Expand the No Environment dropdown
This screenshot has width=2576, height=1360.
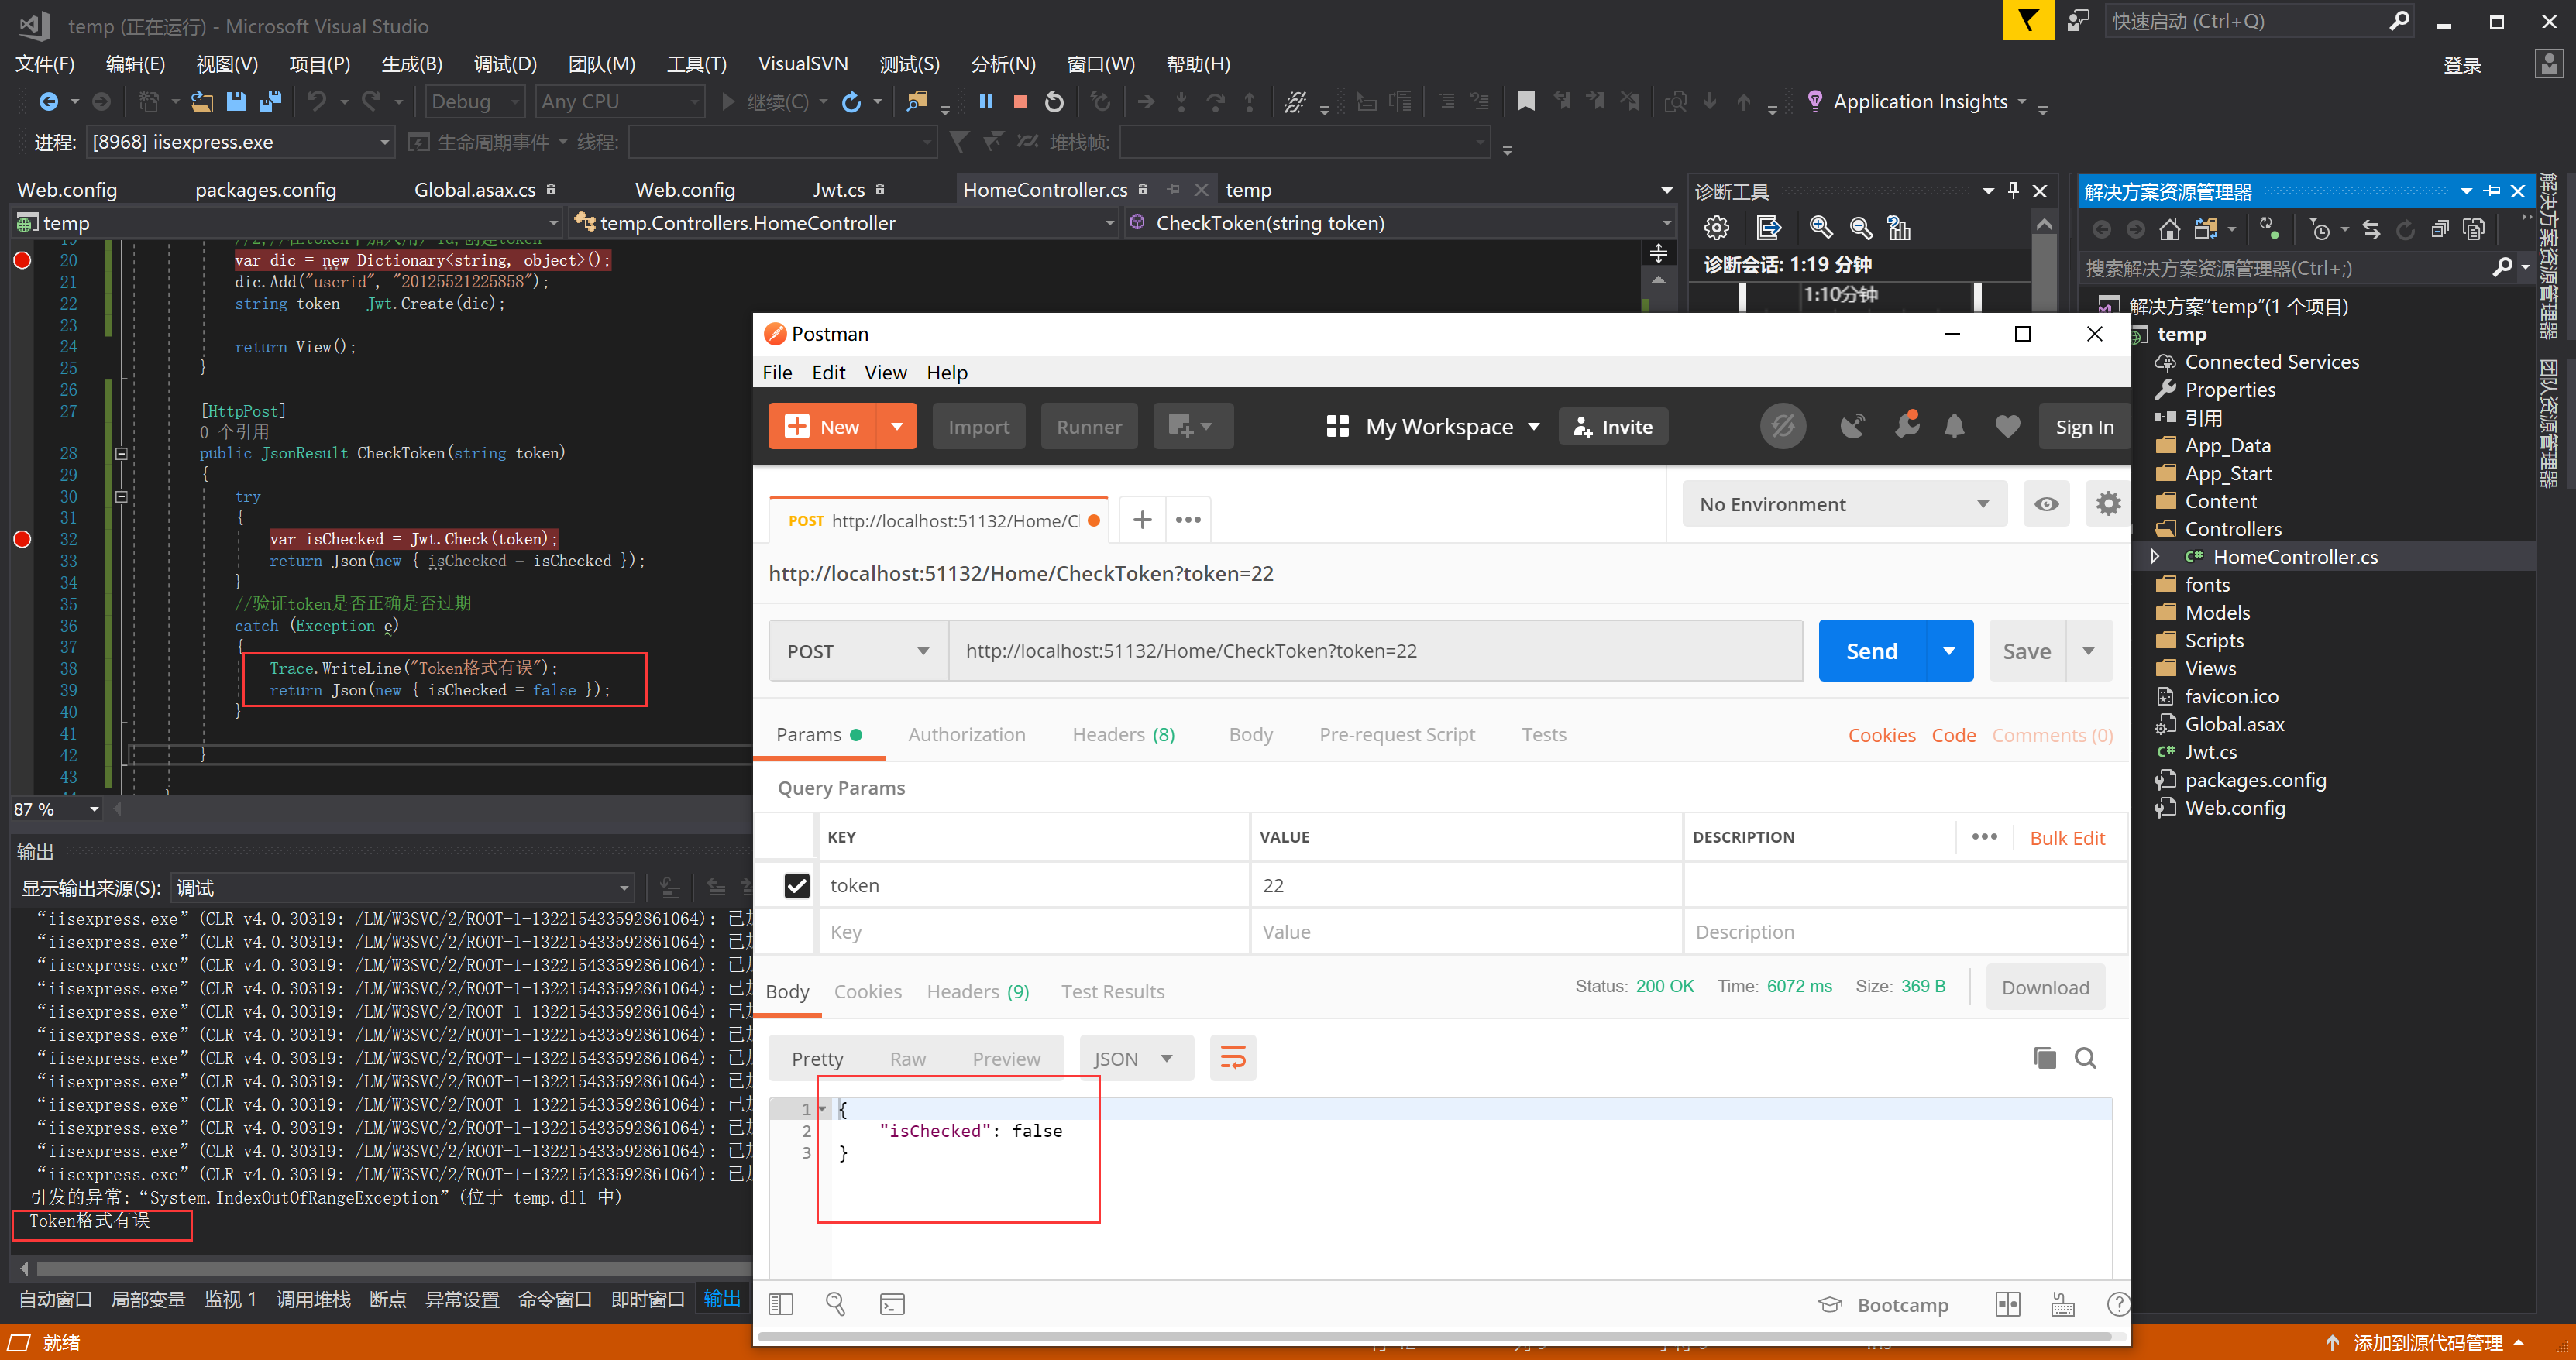coord(1843,504)
